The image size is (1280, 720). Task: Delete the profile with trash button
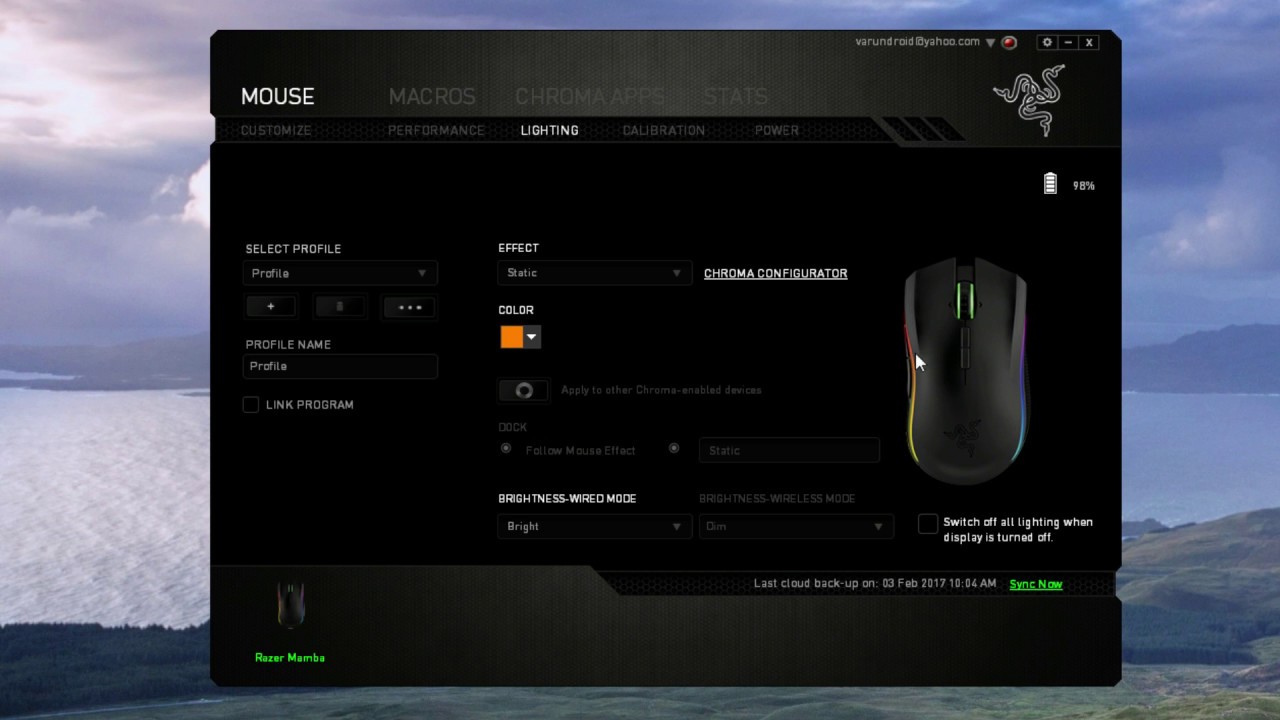[339, 307]
